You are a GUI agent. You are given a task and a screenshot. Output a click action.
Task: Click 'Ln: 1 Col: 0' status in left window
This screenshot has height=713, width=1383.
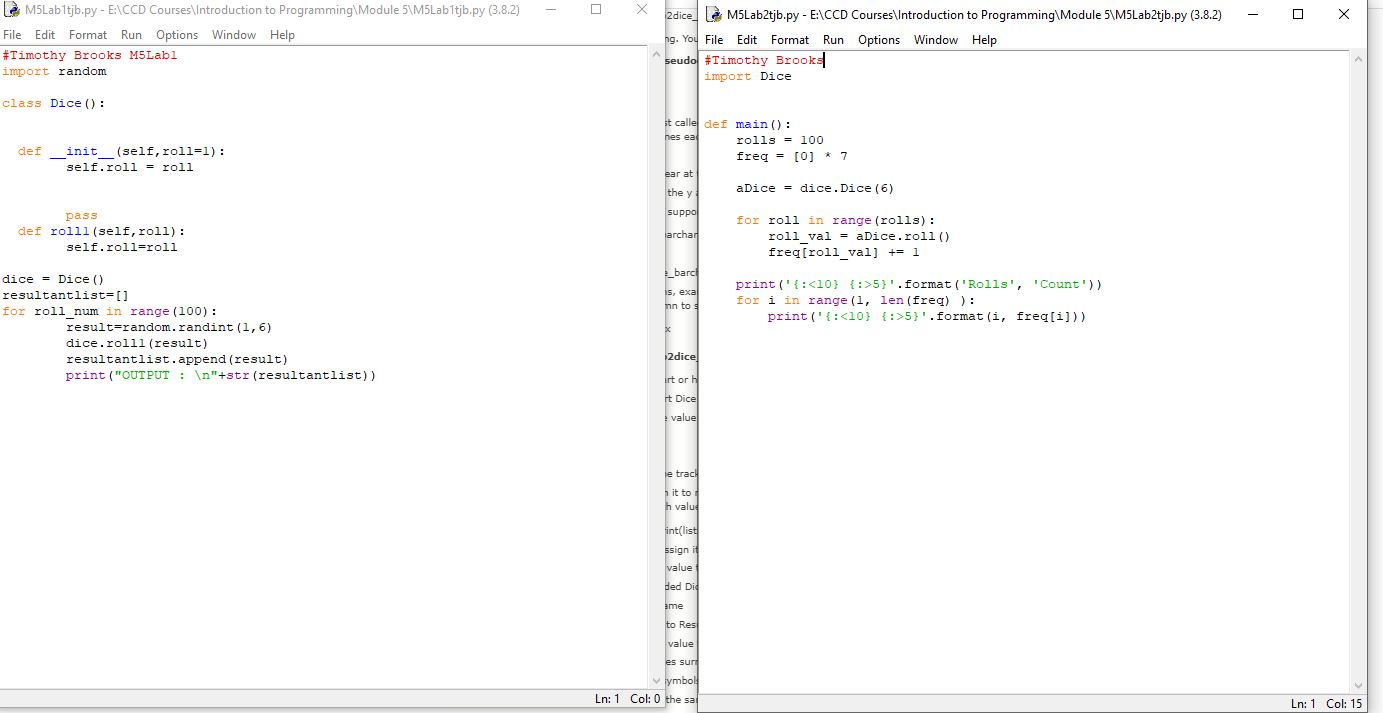[627, 699]
